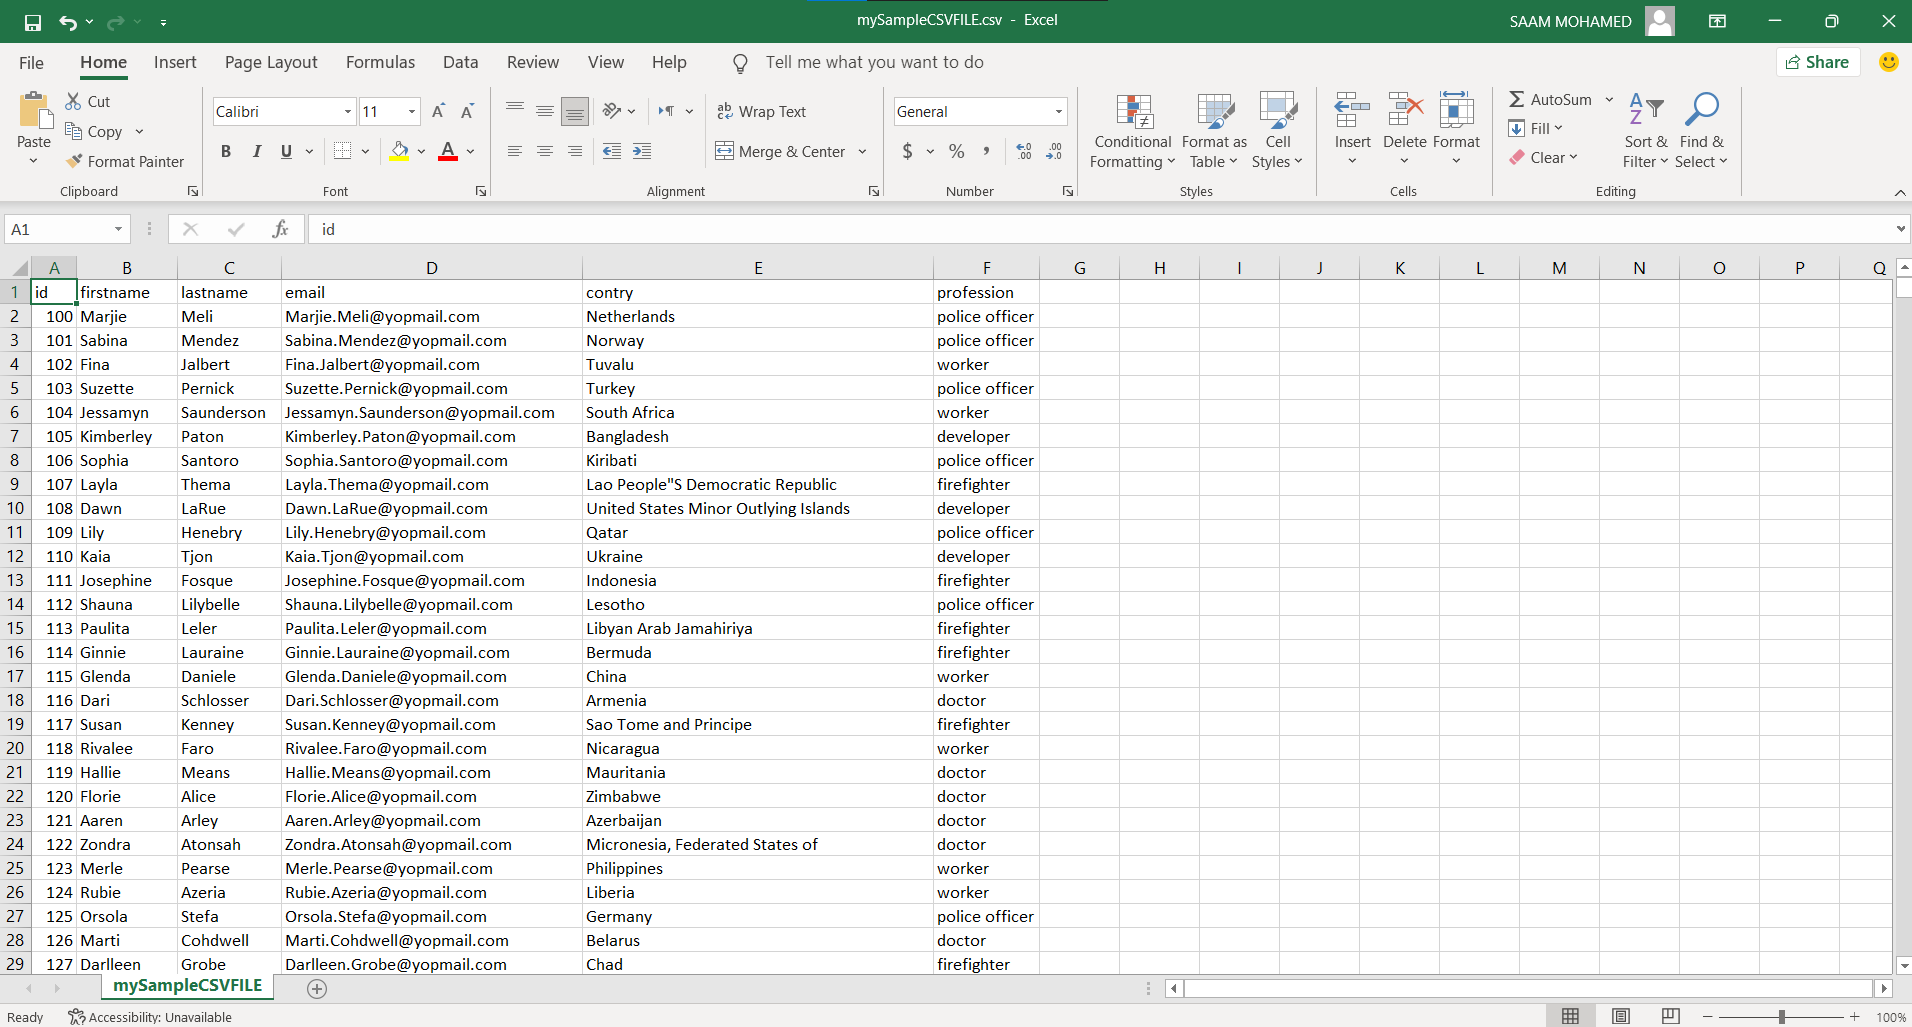The image size is (1912, 1027).
Task: Click the Insert Function fx icon
Action: 280,229
